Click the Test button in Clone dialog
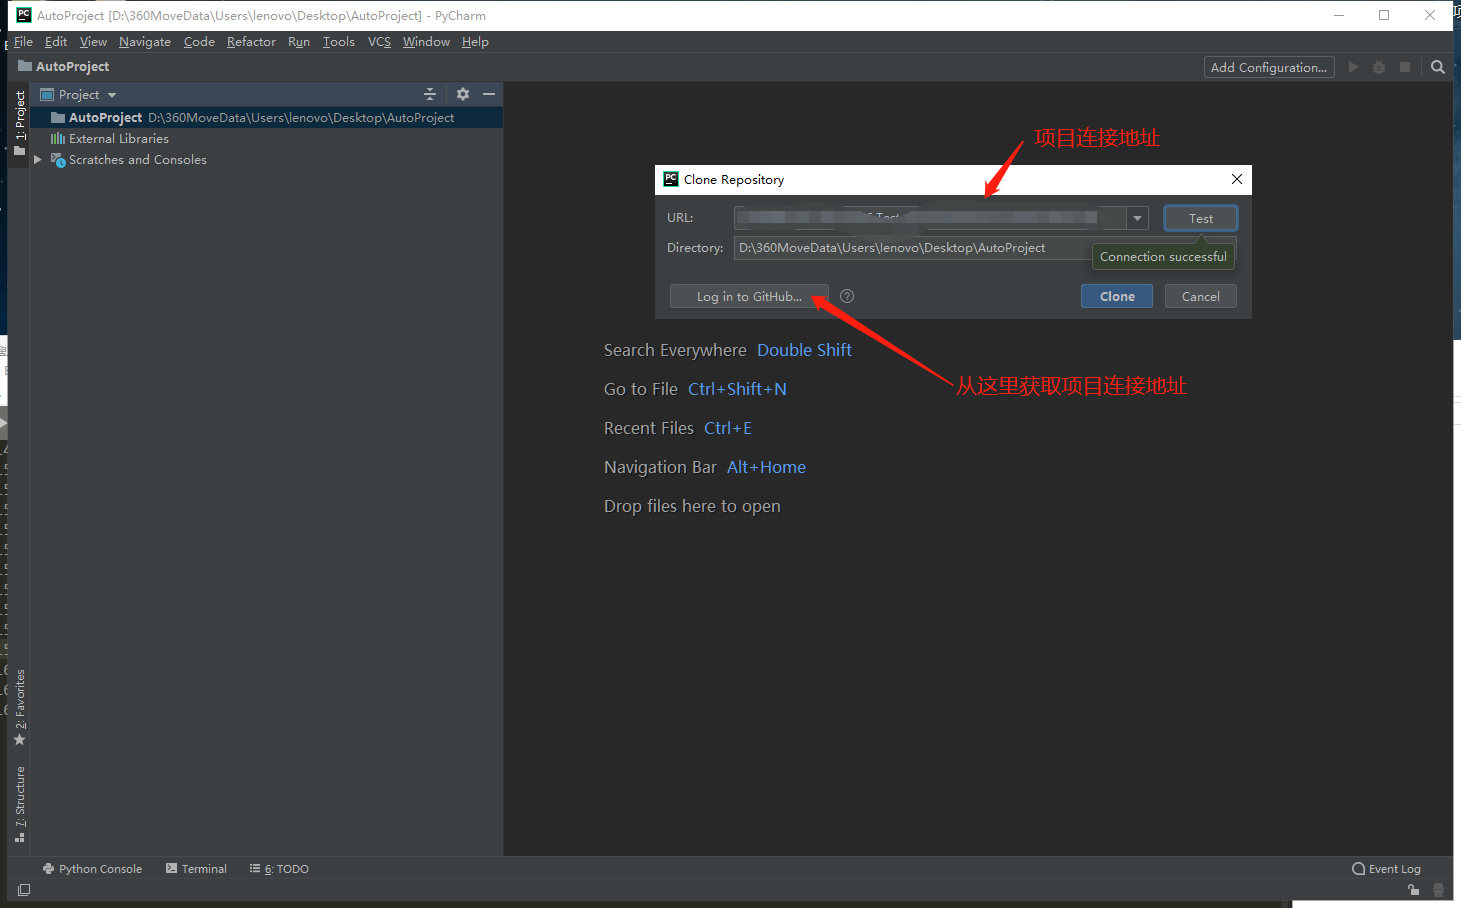The height and width of the screenshot is (908, 1461). [x=1200, y=218]
